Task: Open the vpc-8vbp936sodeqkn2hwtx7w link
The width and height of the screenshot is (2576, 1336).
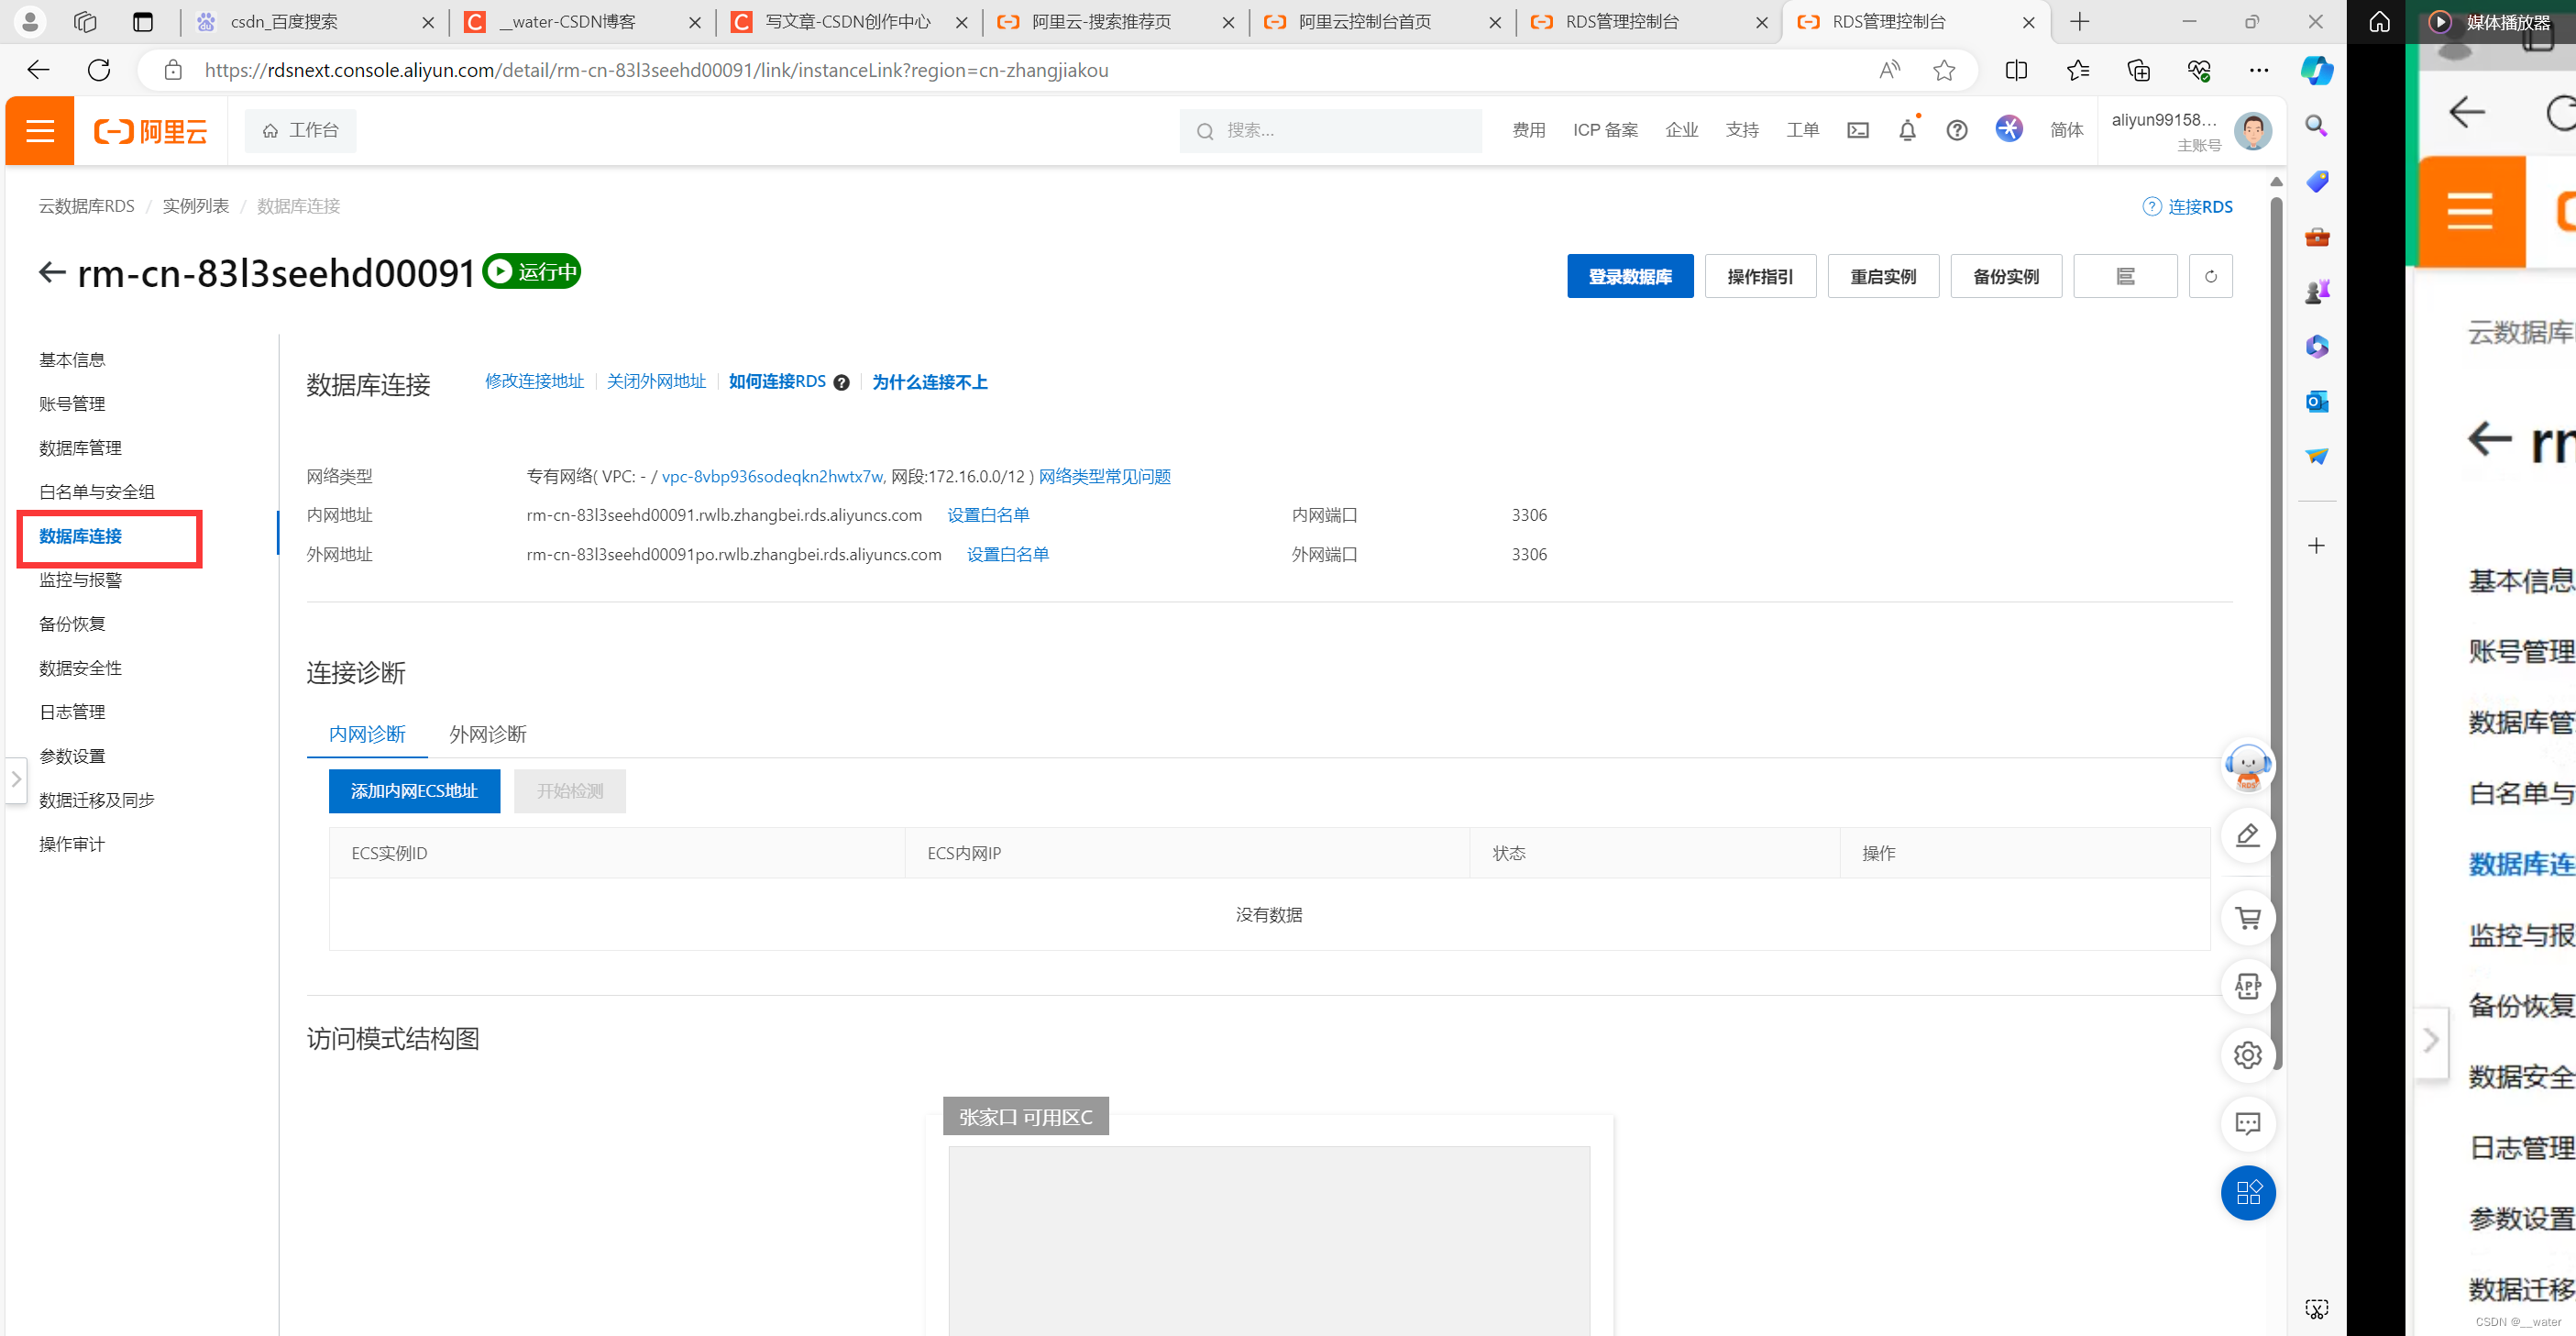Action: click(772, 476)
